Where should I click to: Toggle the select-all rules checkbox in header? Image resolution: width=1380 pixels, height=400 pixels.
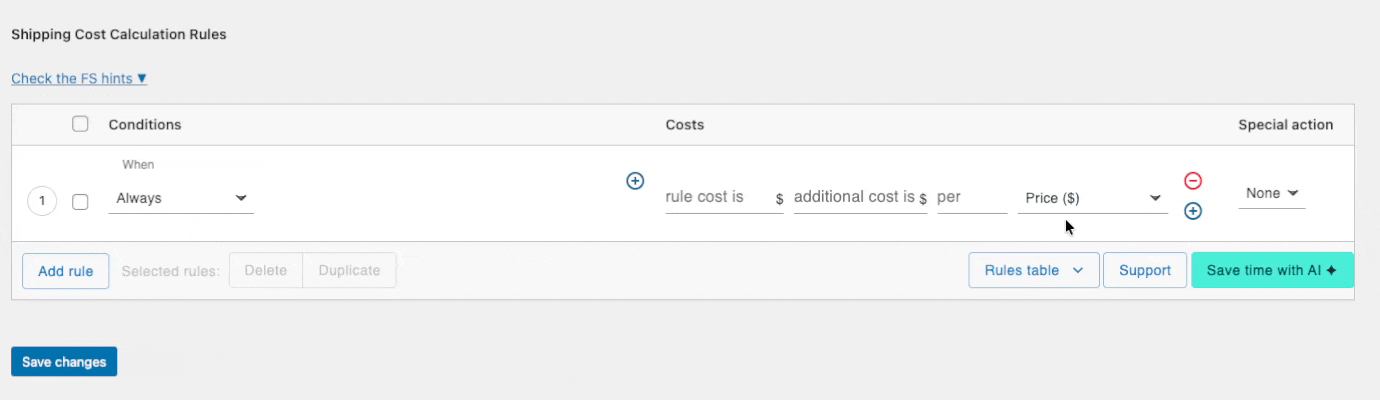(80, 124)
